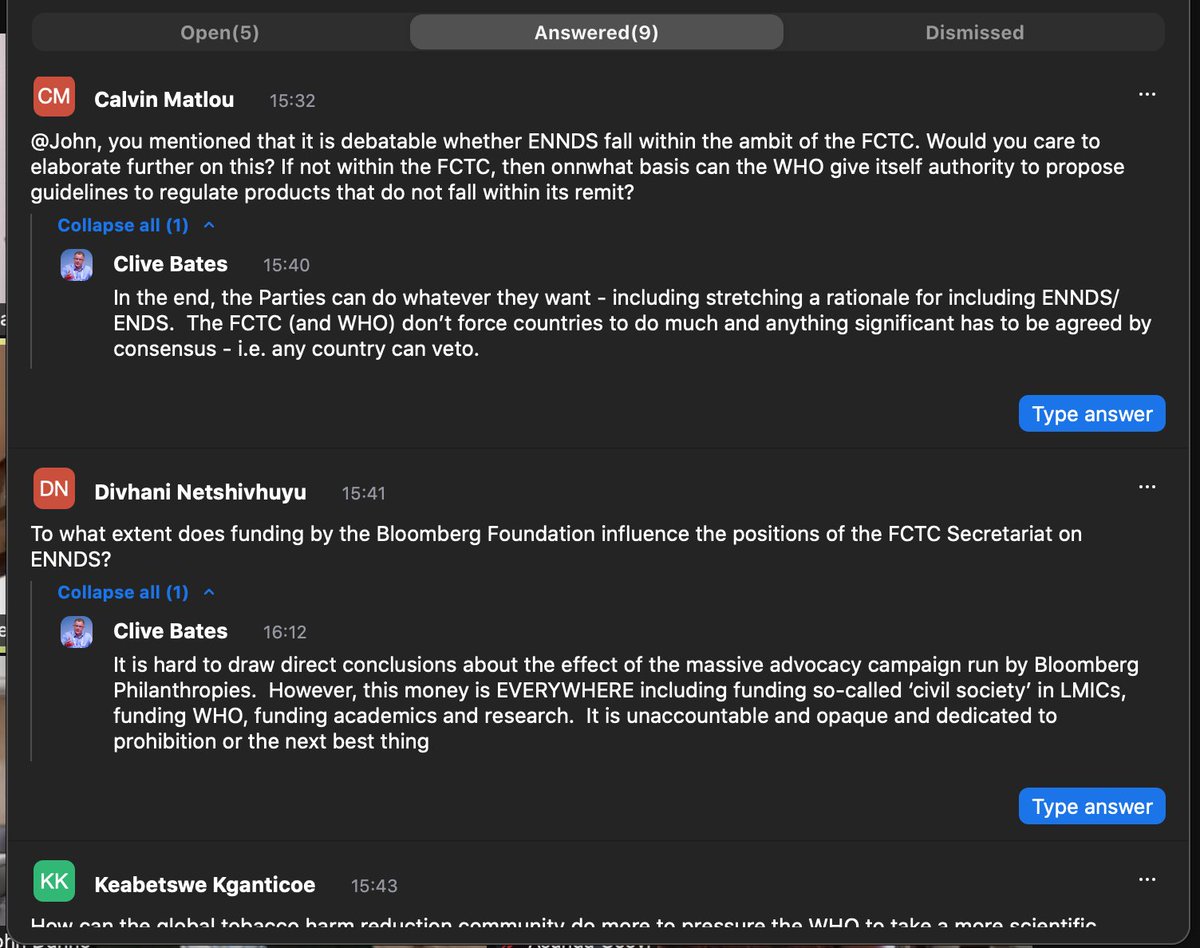The image size is (1200, 948).
Task: Switch to the Open(5) tab
Action: pyautogui.click(x=220, y=33)
